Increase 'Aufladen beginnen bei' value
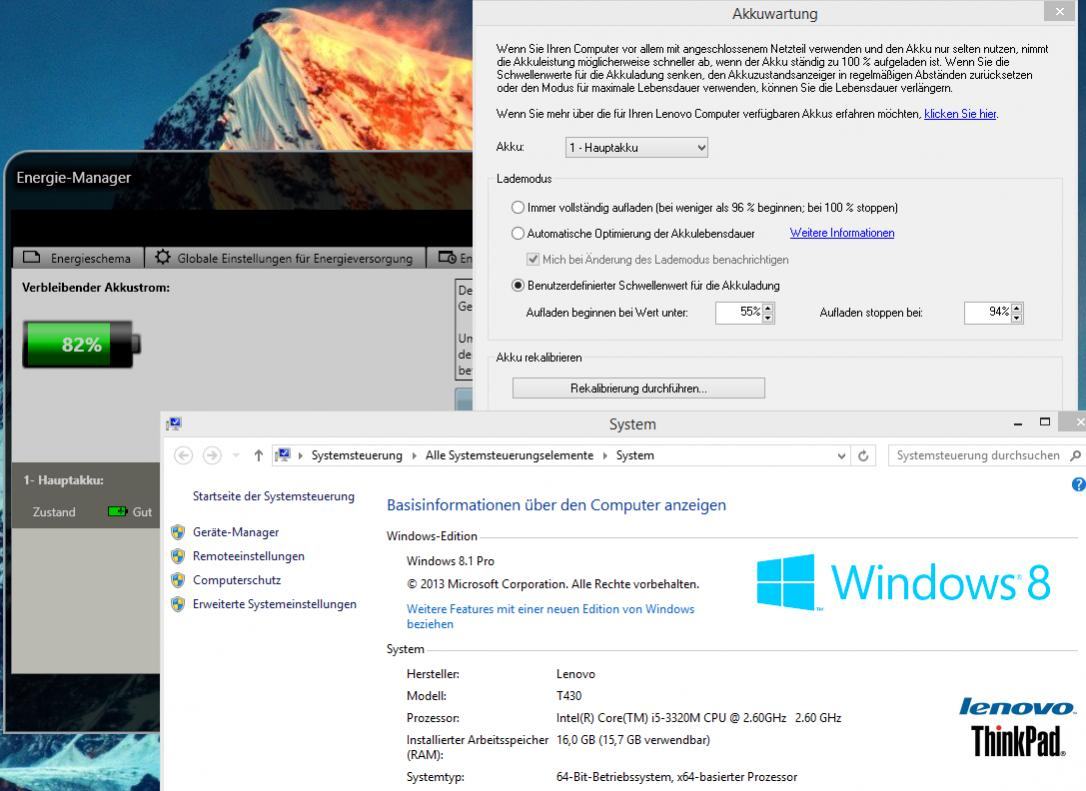This screenshot has height=791, width=1086. point(767,308)
